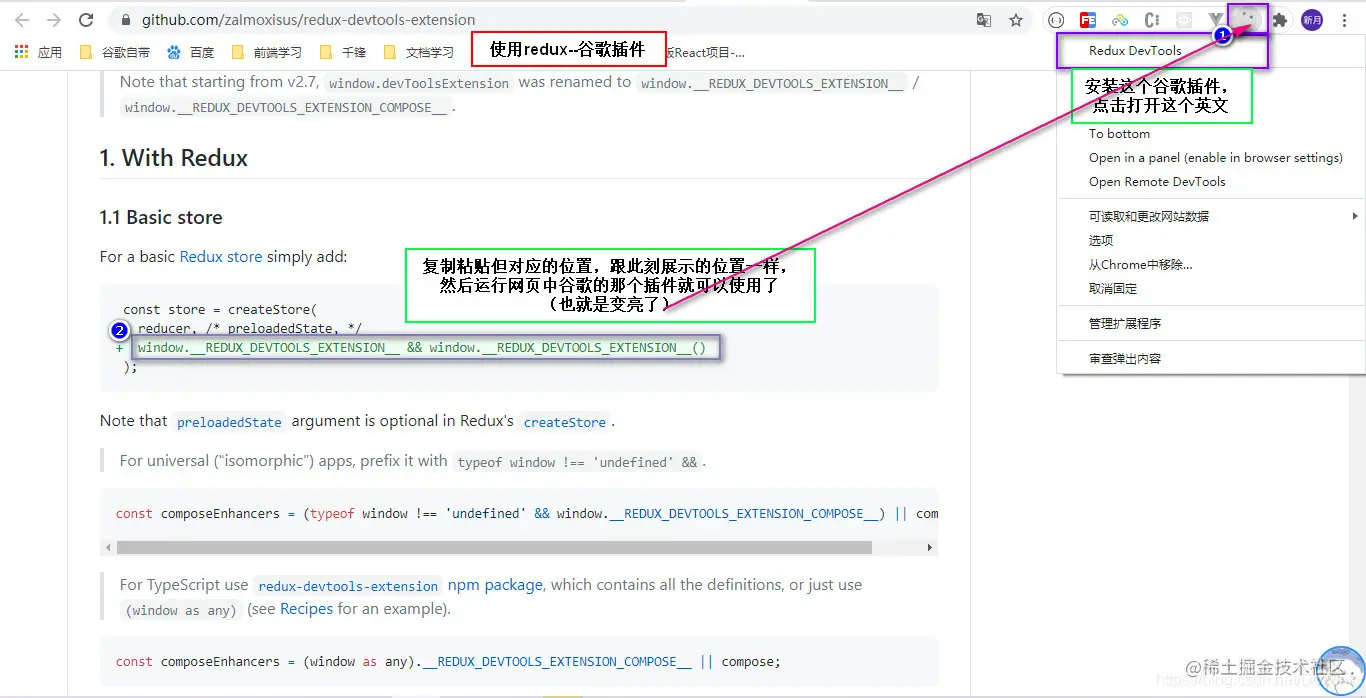Open the Redux DevTools extension icon

1247,19
